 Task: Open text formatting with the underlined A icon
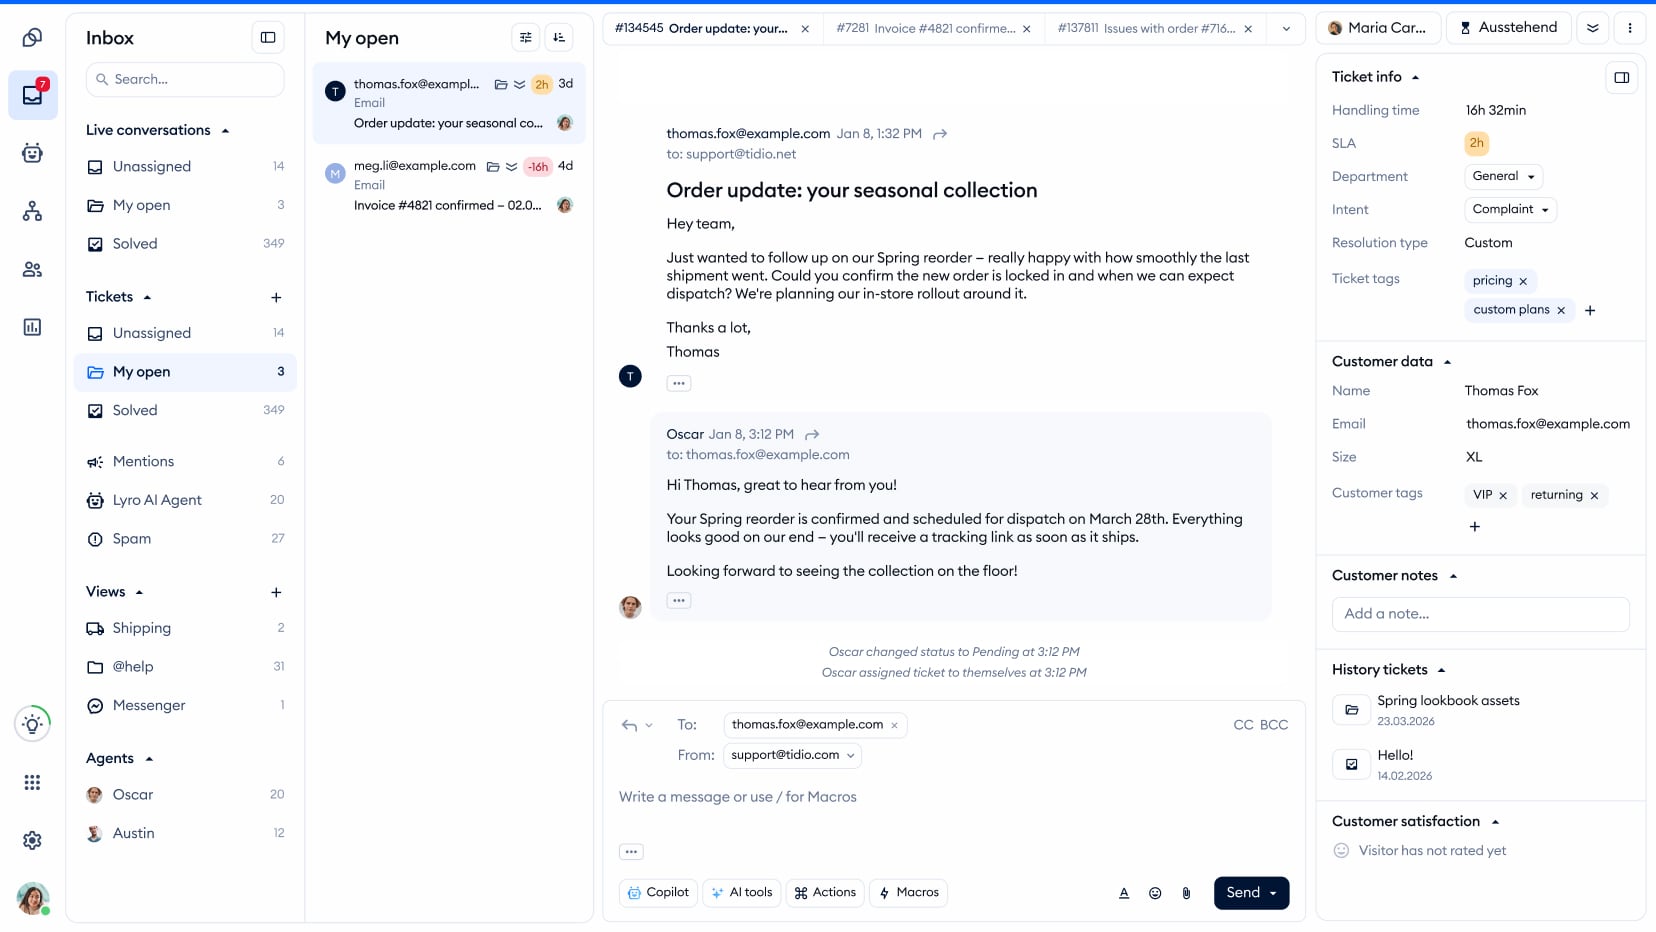coord(1124,892)
